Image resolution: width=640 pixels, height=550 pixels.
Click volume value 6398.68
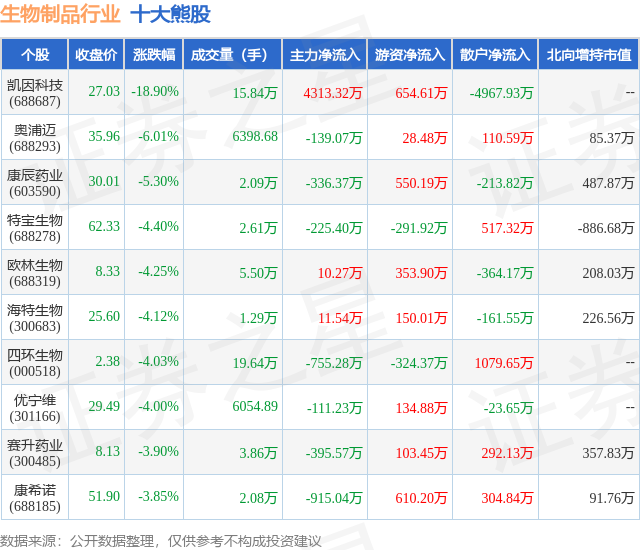tap(255, 136)
